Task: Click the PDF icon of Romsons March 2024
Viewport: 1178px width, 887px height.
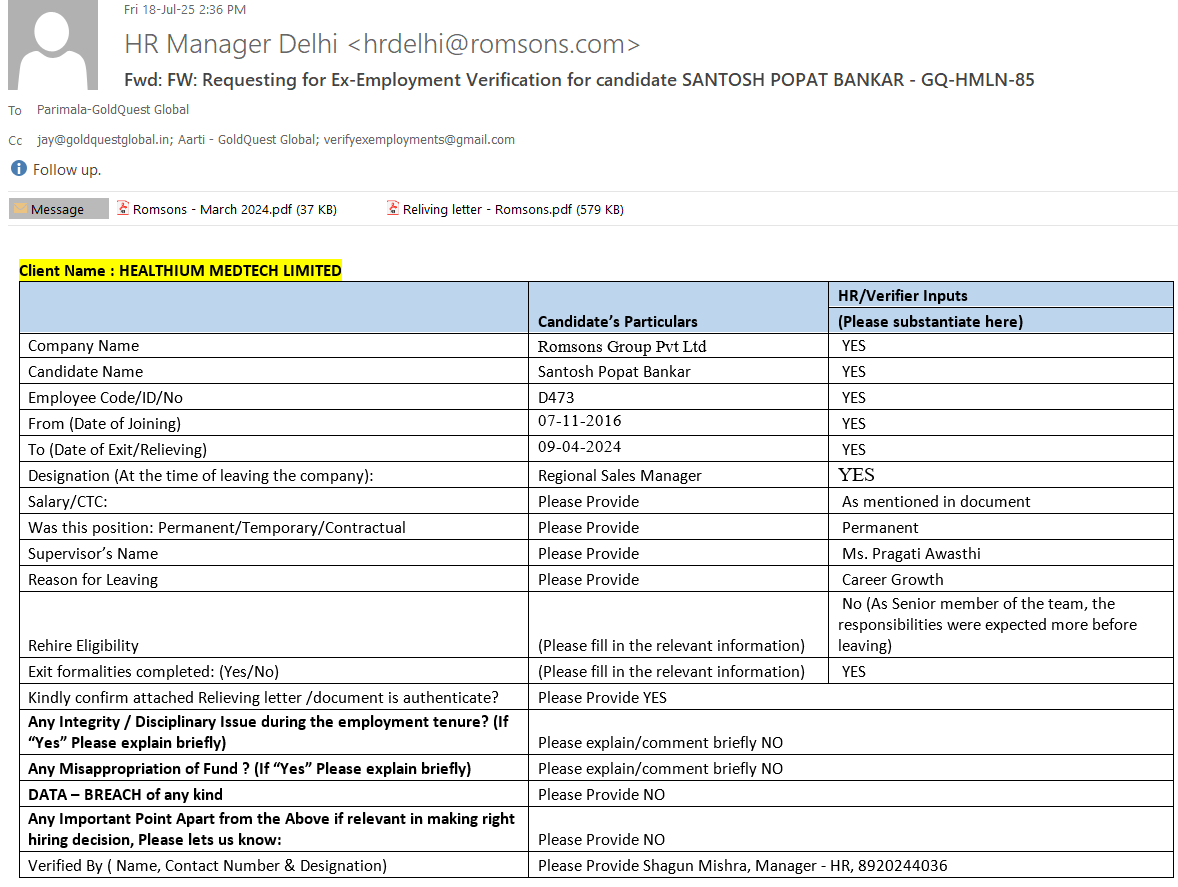Action: click(124, 209)
